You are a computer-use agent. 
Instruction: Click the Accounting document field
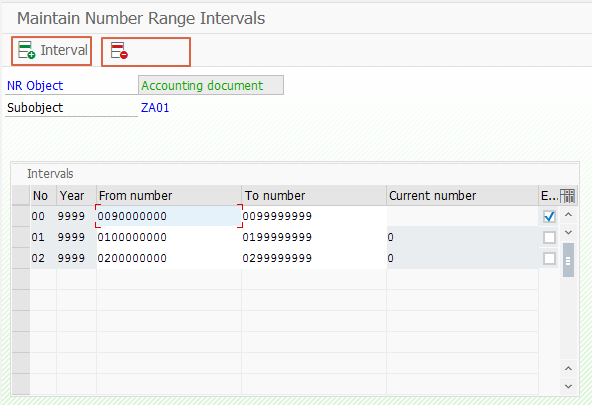point(211,85)
